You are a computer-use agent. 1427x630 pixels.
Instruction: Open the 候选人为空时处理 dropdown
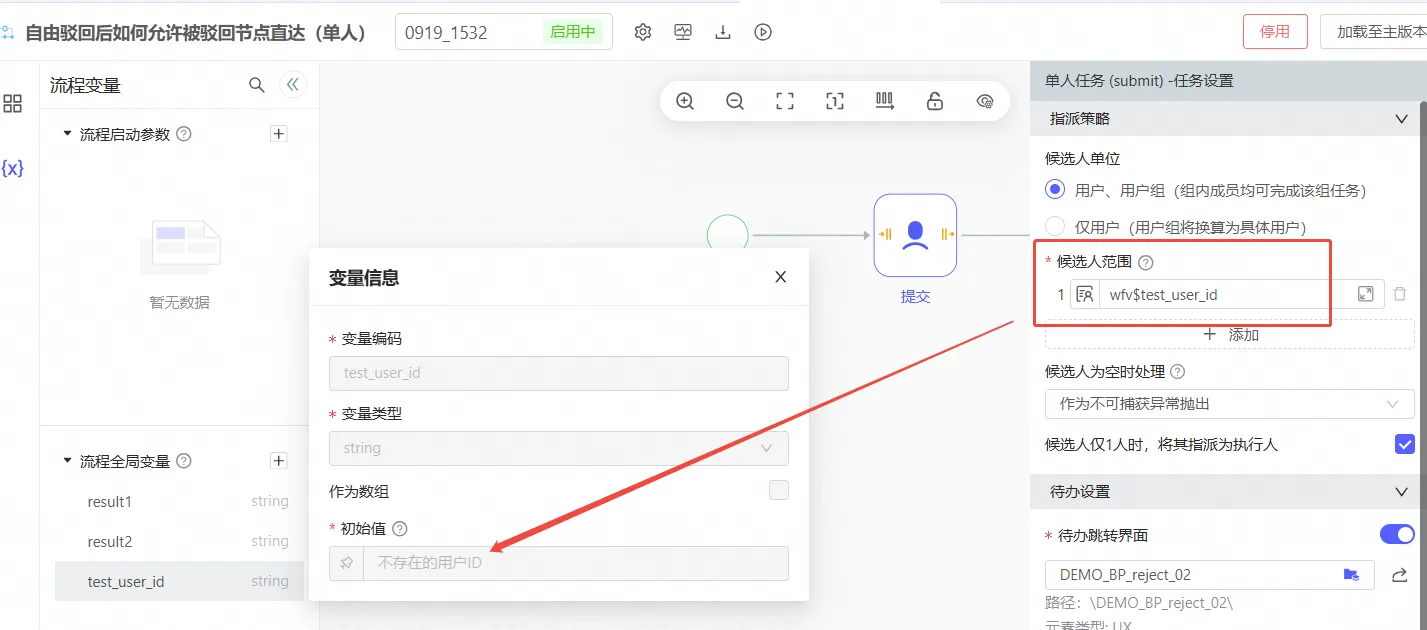click(1229, 404)
